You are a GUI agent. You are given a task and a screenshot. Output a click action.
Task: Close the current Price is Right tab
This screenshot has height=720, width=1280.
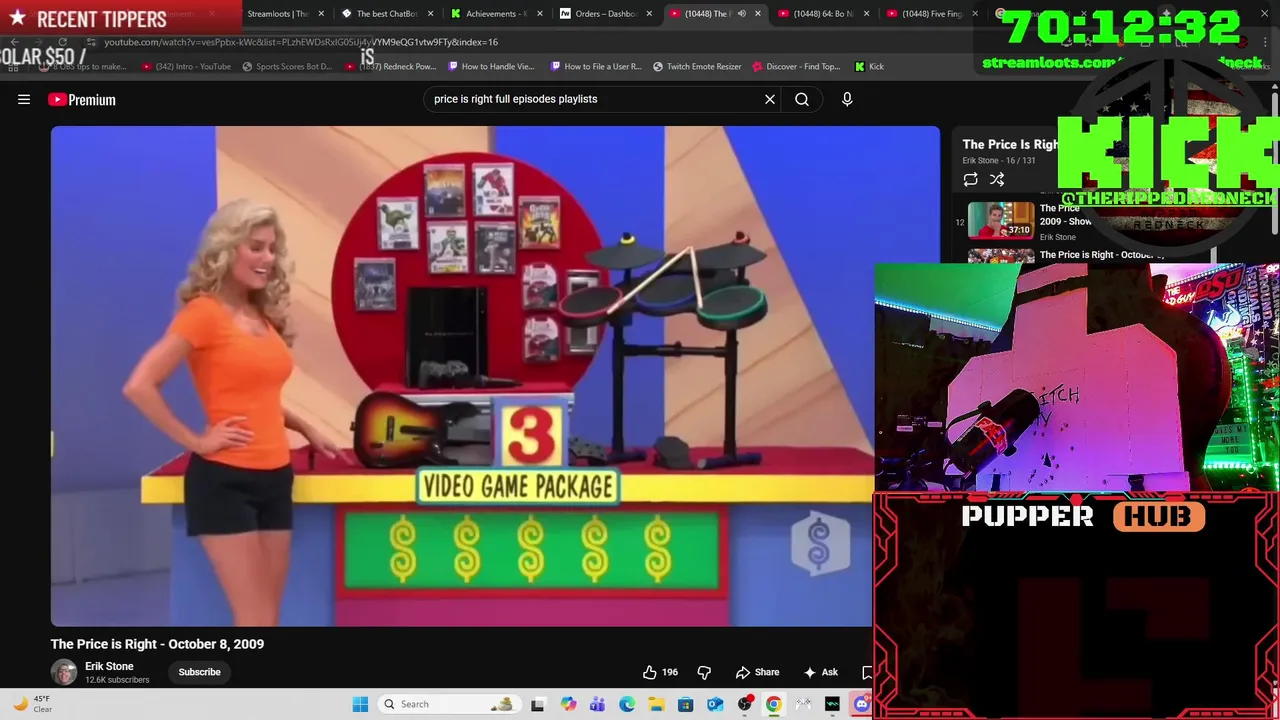click(758, 14)
